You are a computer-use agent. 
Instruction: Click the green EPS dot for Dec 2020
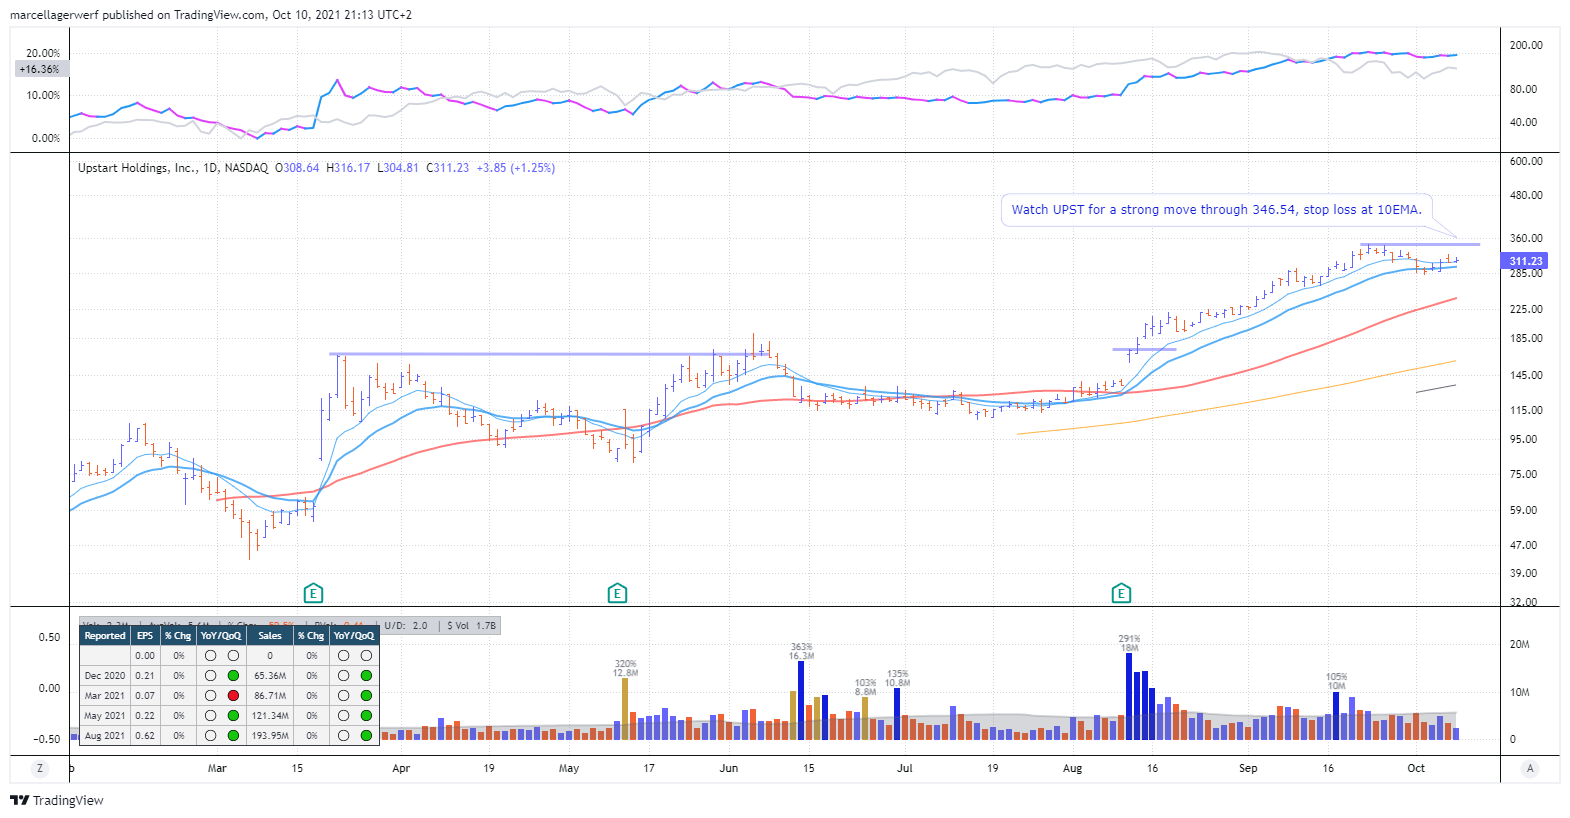click(233, 675)
